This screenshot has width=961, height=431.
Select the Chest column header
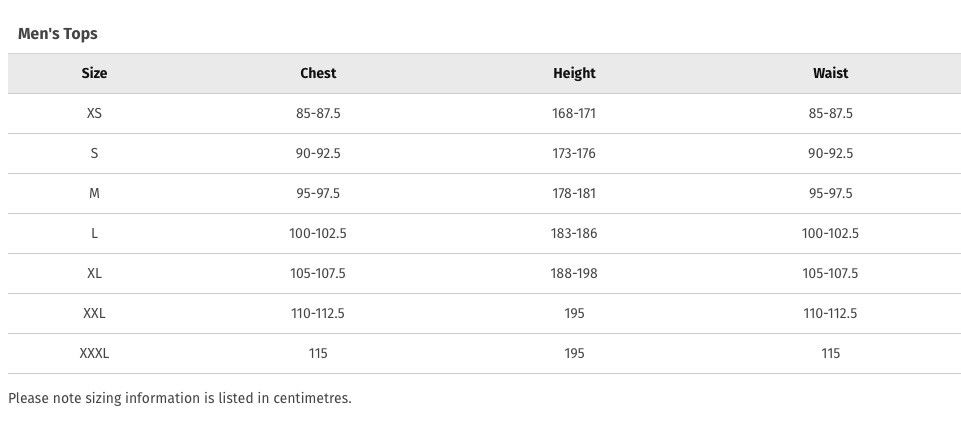coord(318,73)
